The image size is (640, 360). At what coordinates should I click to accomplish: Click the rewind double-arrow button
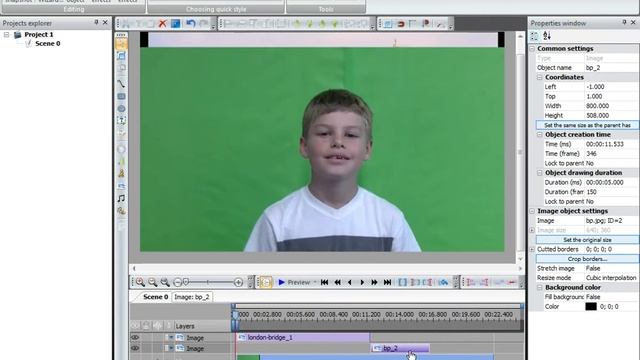click(x=337, y=282)
